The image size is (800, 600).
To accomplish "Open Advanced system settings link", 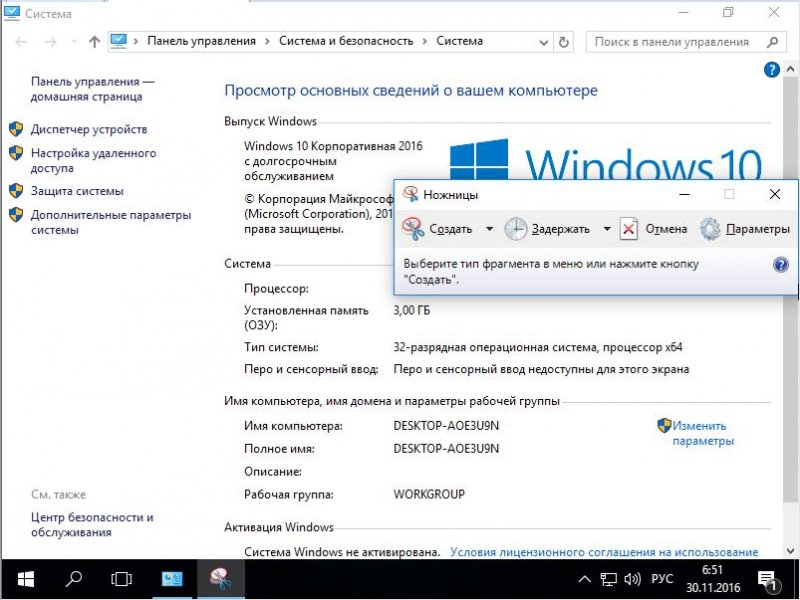I will (111, 222).
